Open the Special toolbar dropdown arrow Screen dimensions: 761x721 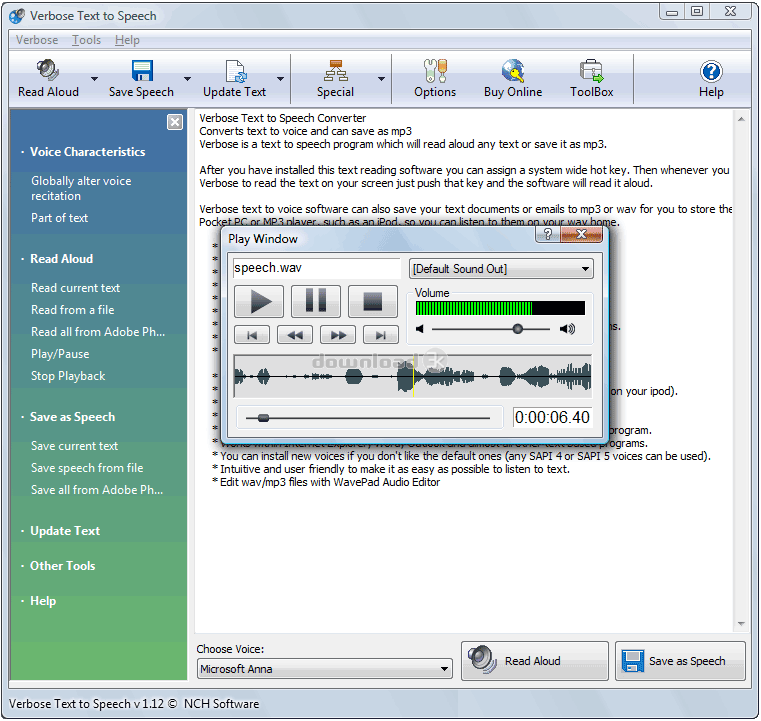(x=381, y=79)
